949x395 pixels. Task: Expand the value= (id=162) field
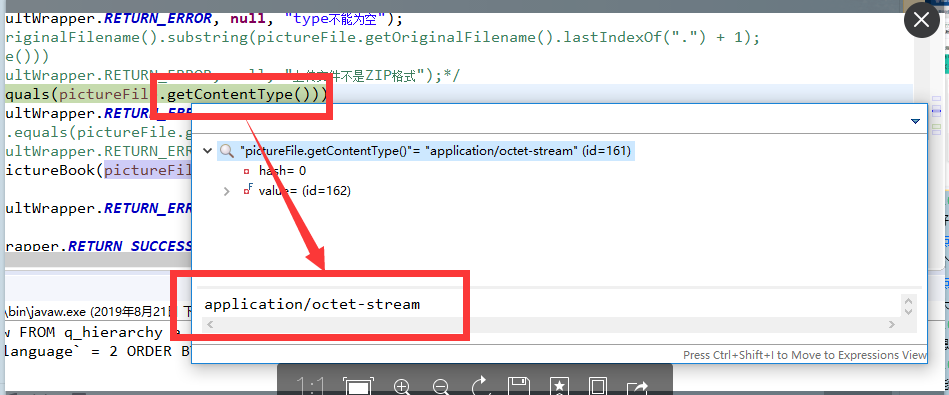pyautogui.click(x=227, y=191)
